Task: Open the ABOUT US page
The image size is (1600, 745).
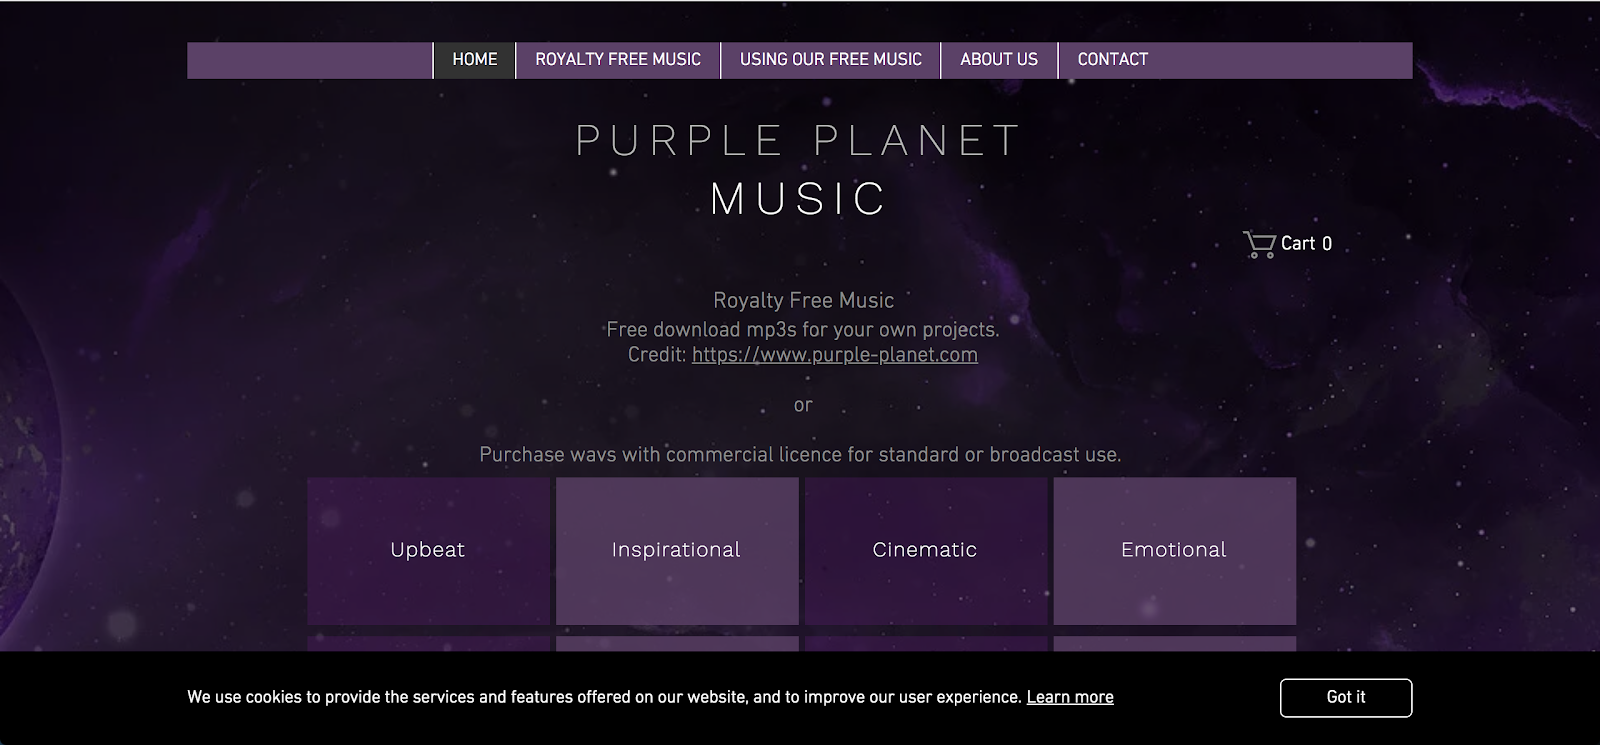Action: click(999, 60)
